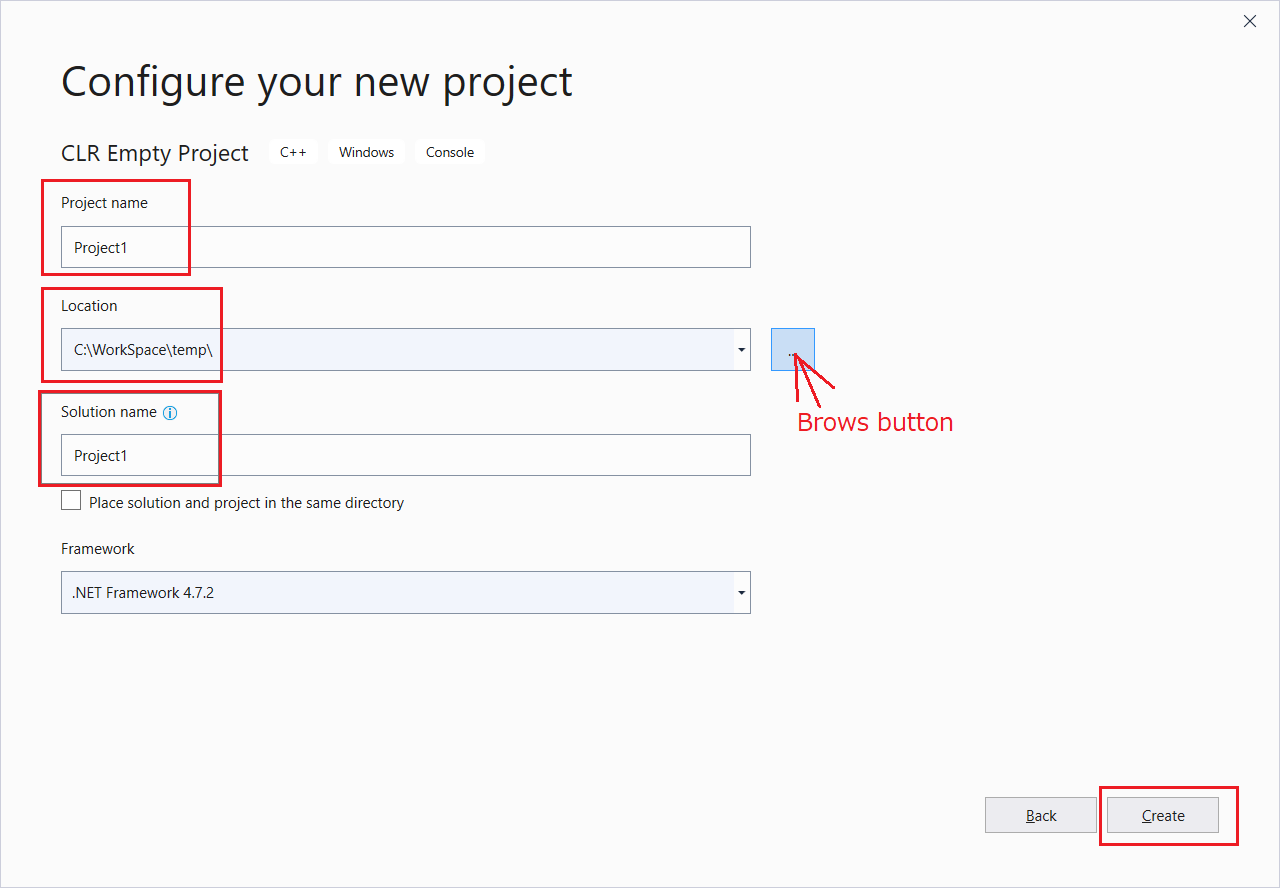The image size is (1280, 888).
Task: Click the 'Location' field label
Action: pyautogui.click(x=89, y=306)
